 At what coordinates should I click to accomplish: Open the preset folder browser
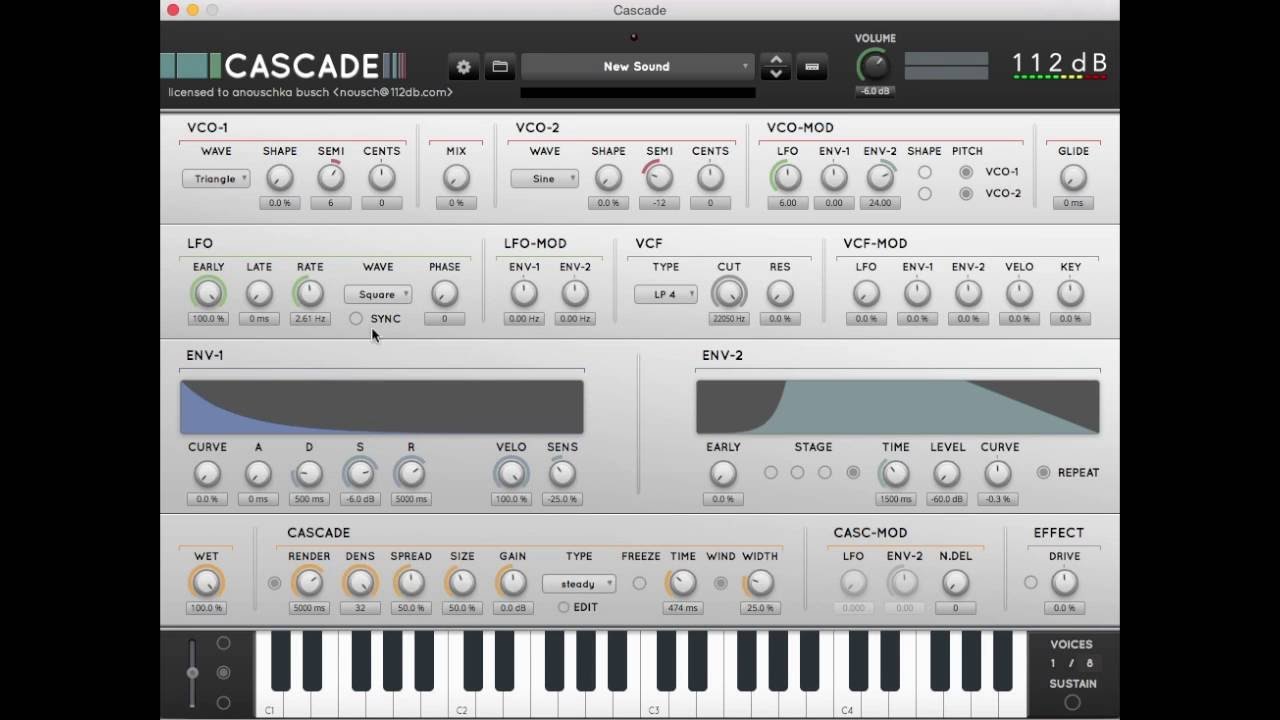[x=500, y=67]
